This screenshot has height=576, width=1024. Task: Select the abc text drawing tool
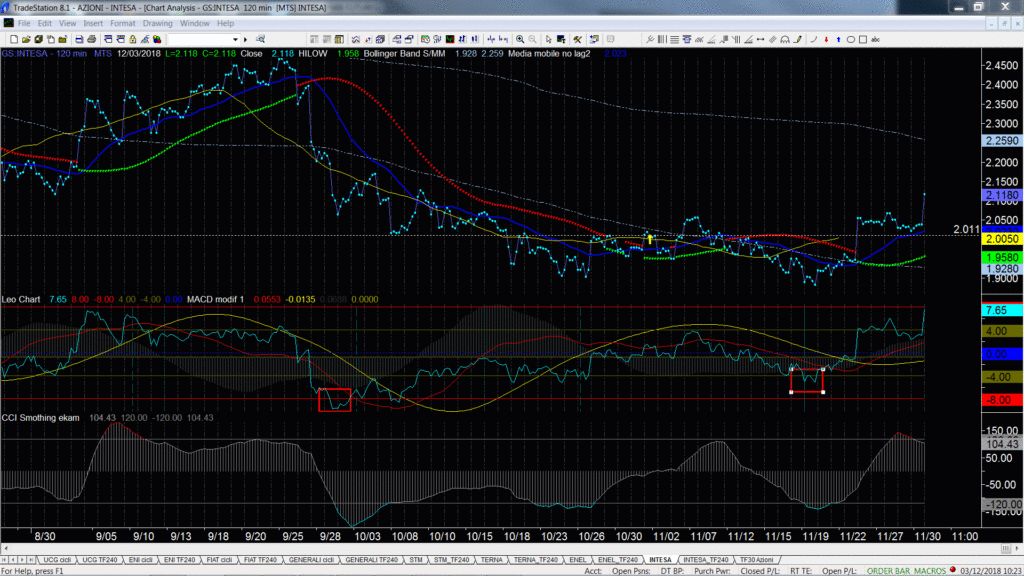click(x=875, y=39)
